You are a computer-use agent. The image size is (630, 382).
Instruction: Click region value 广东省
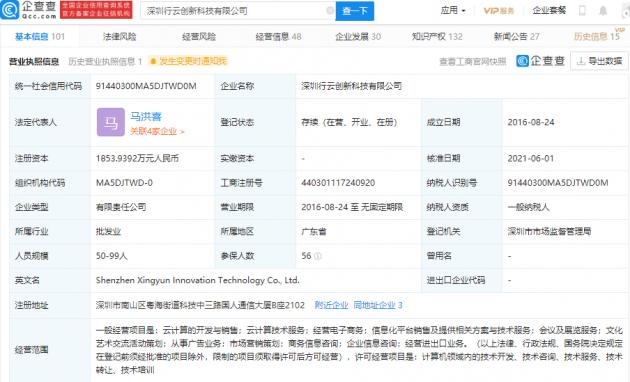point(314,231)
